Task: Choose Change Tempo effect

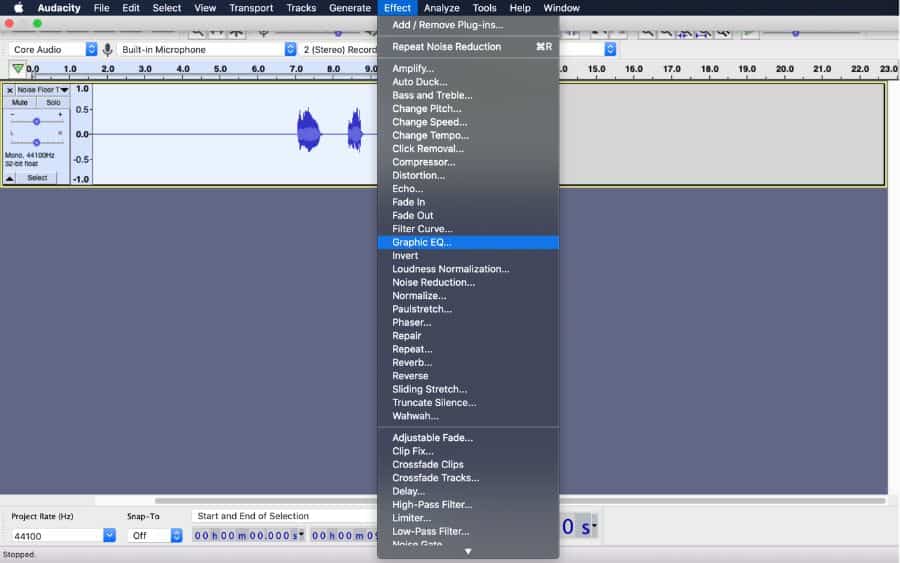Action: point(468,135)
